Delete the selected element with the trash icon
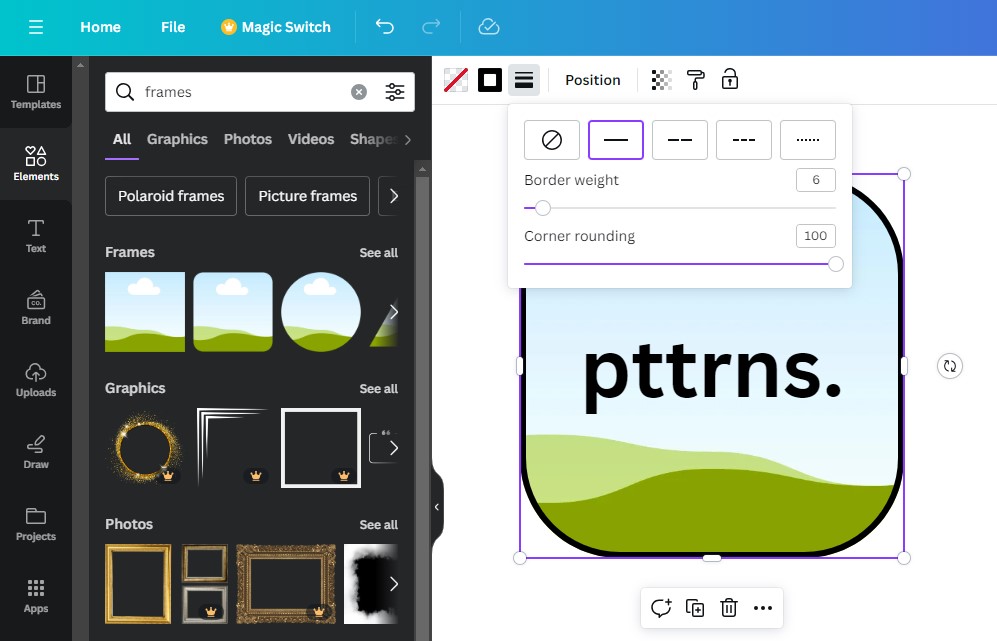 point(729,608)
